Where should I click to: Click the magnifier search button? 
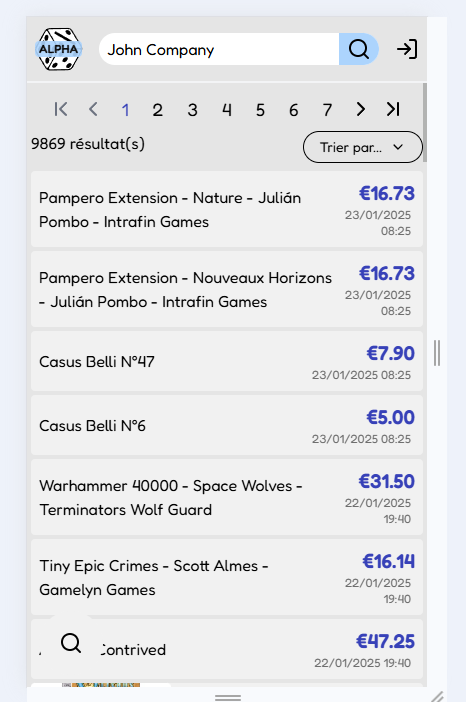359,49
